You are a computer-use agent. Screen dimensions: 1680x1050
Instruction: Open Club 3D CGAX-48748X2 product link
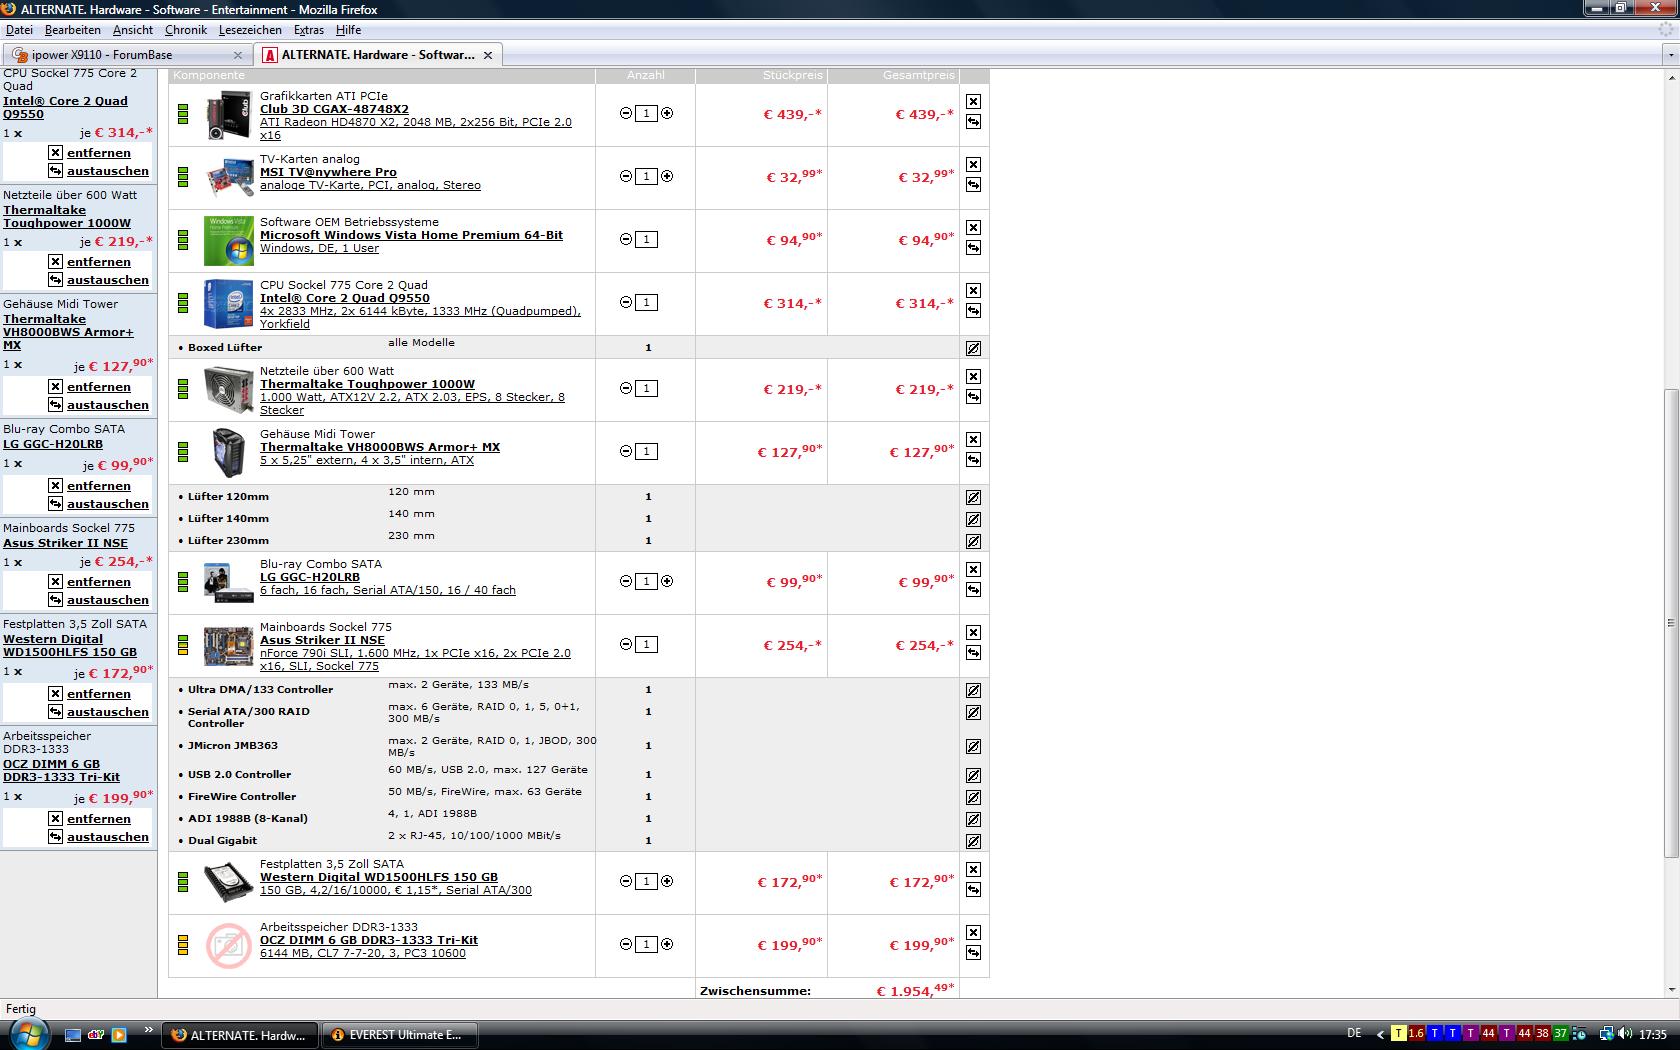pos(334,109)
